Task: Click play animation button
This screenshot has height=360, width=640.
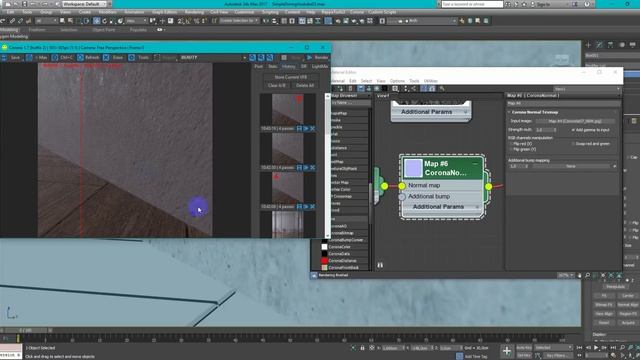Action: pyautogui.click(x=596, y=348)
